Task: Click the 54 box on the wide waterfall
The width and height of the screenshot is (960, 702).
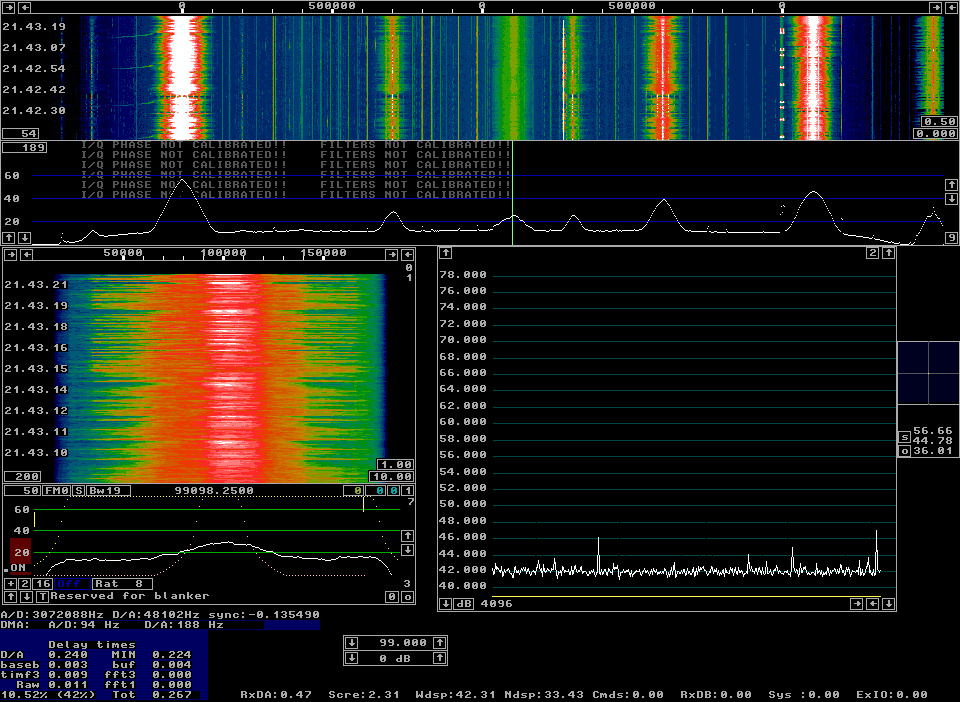Action: 21,133
